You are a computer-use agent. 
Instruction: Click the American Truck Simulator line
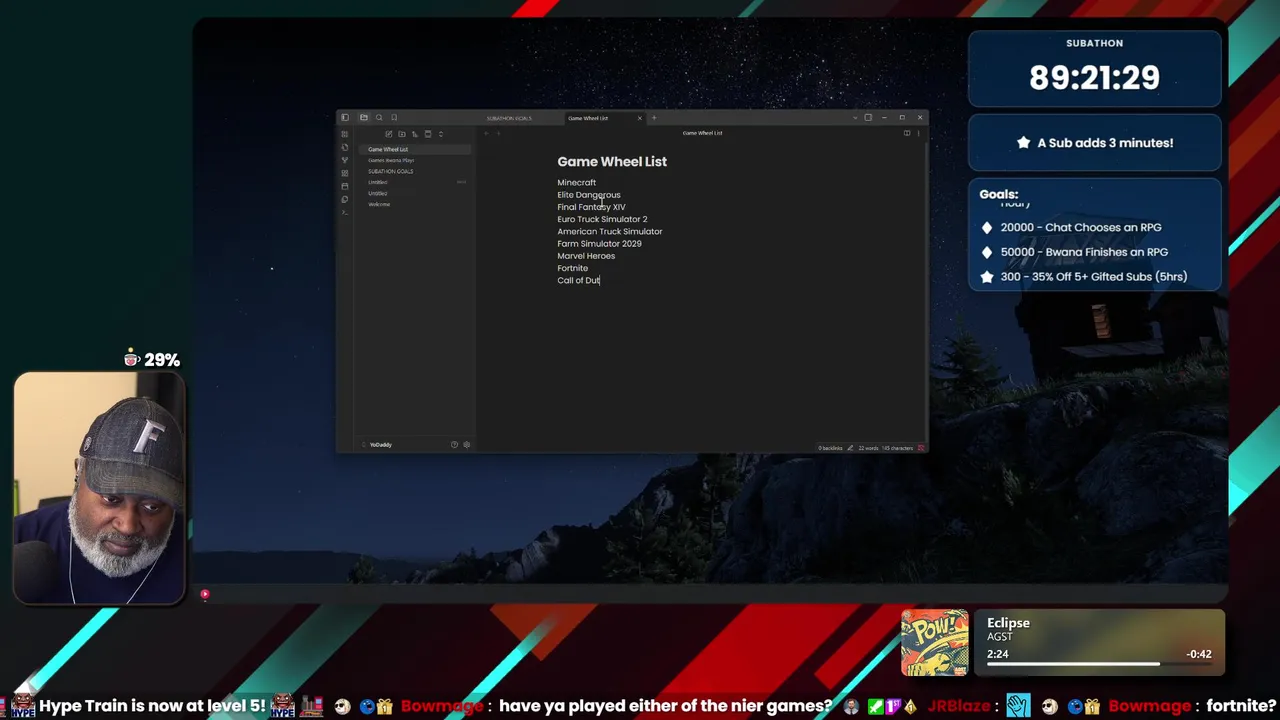(x=610, y=231)
